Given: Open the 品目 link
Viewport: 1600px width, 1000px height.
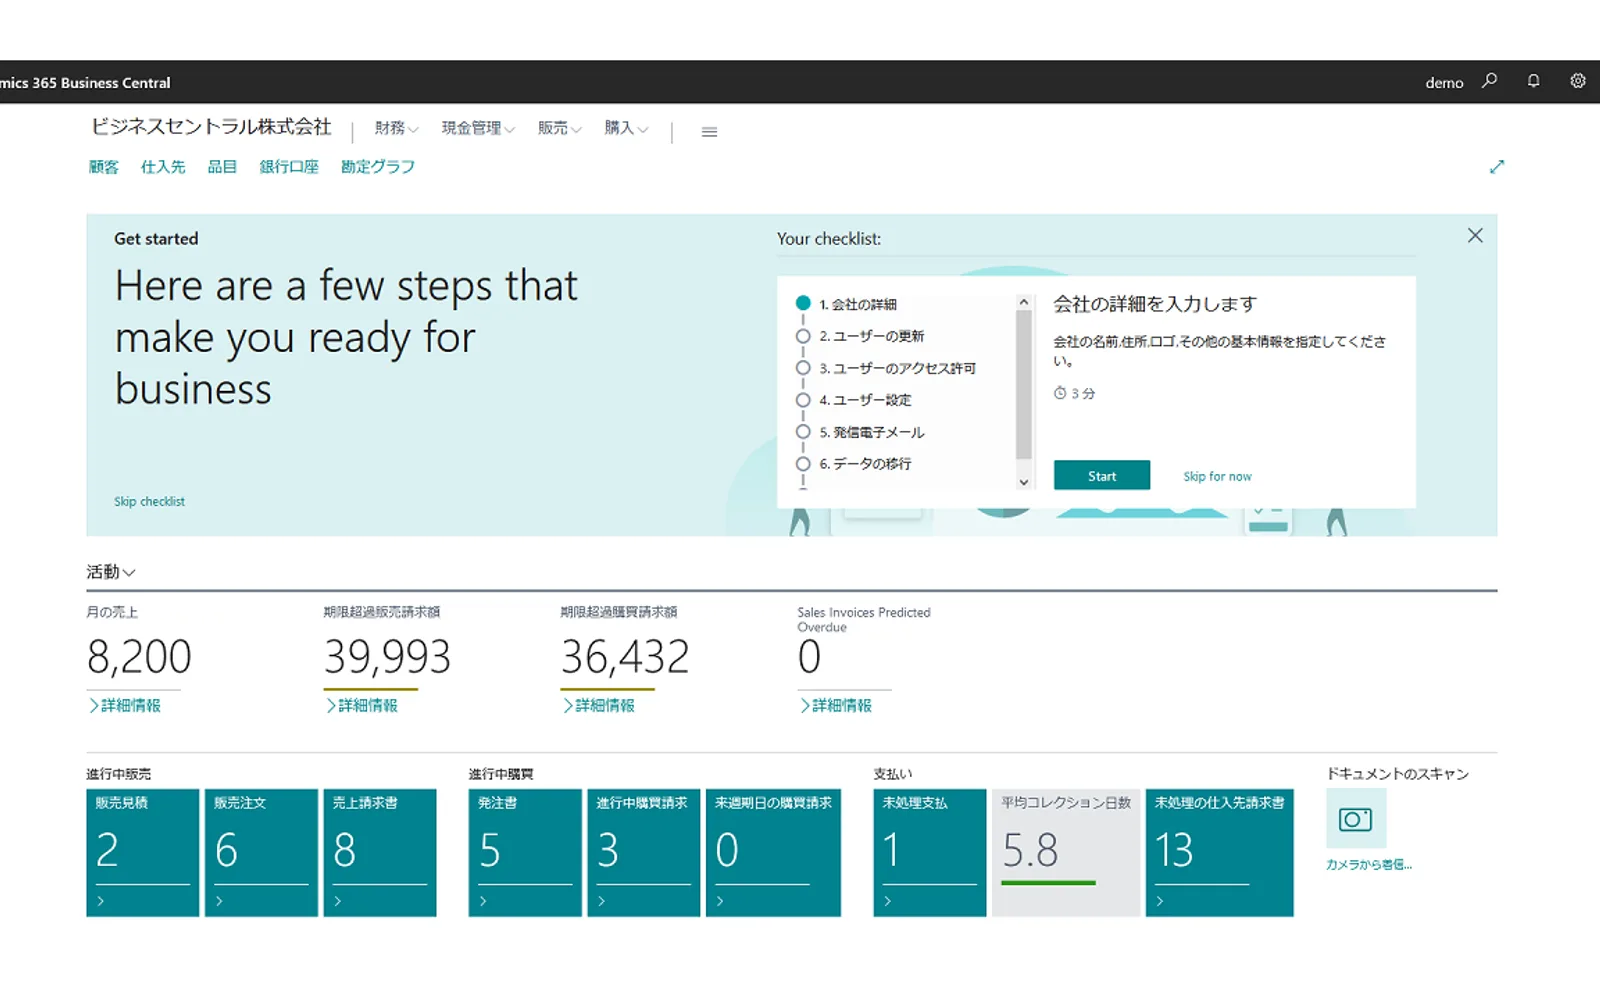Looking at the screenshot, I should click(x=222, y=167).
